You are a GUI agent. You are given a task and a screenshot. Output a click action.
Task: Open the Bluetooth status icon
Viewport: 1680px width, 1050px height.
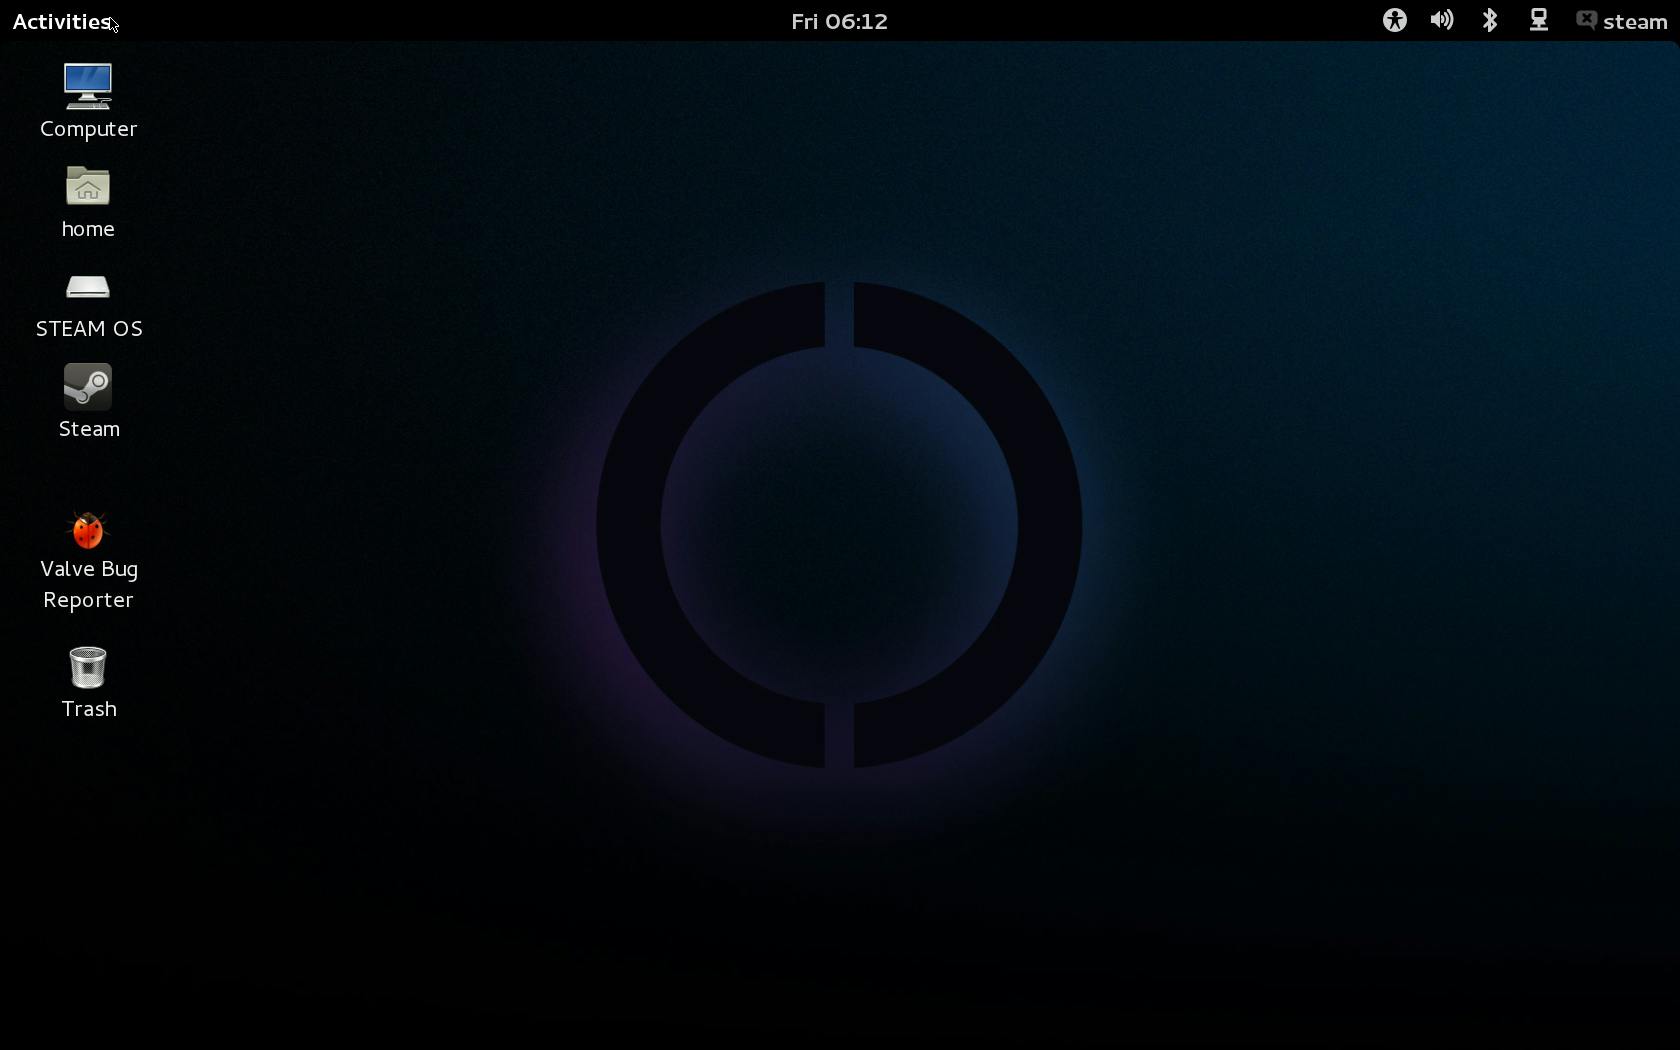tap(1490, 21)
